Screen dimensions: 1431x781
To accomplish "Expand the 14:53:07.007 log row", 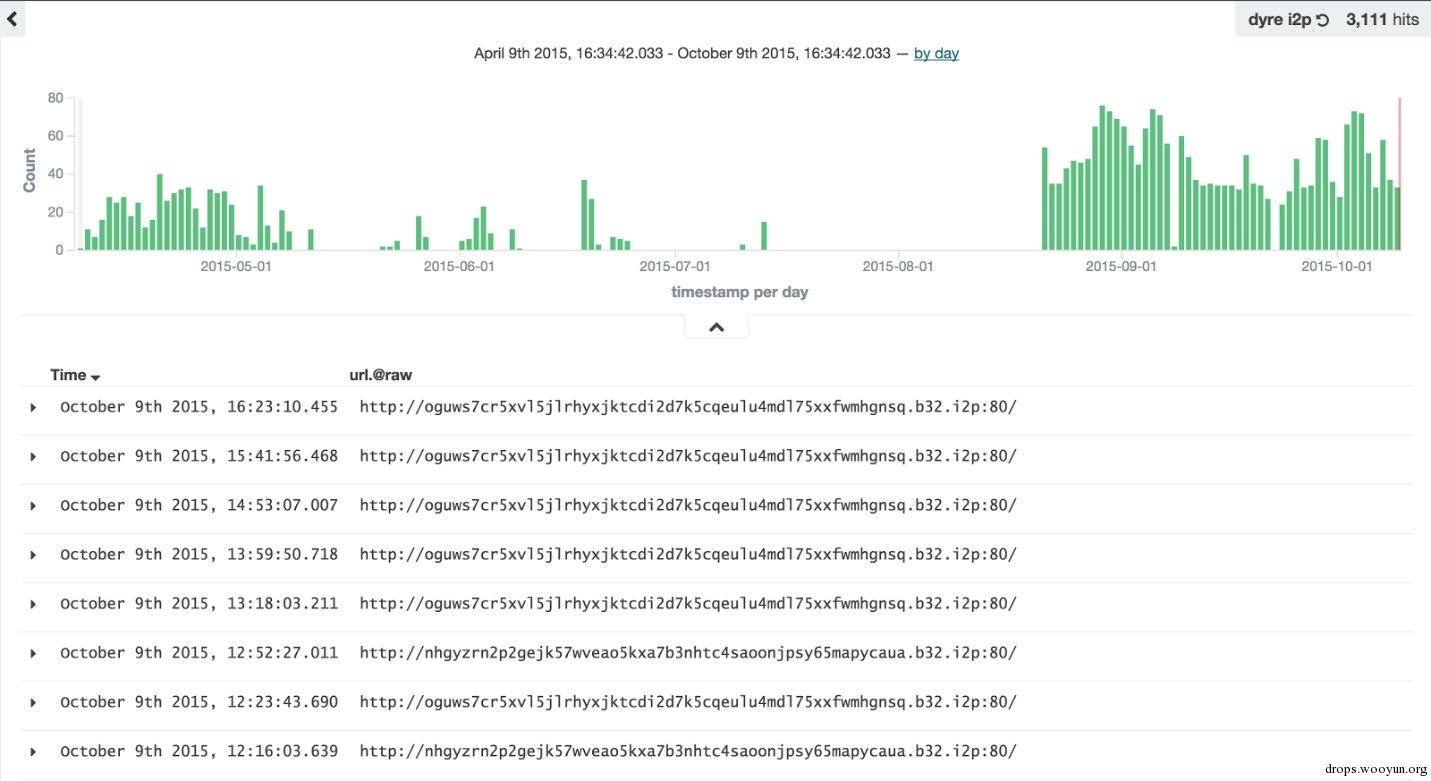I will (x=33, y=506).
